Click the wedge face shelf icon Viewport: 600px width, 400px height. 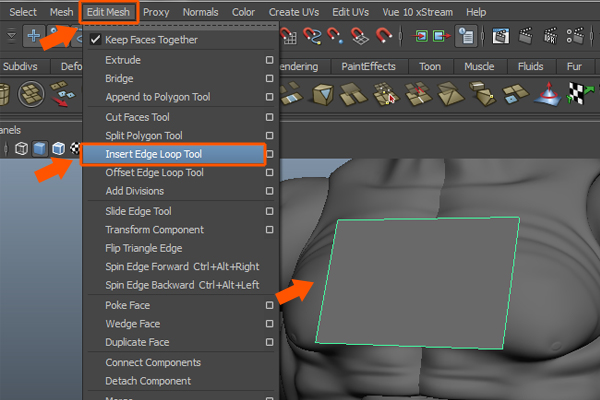(x=483, y=94)
